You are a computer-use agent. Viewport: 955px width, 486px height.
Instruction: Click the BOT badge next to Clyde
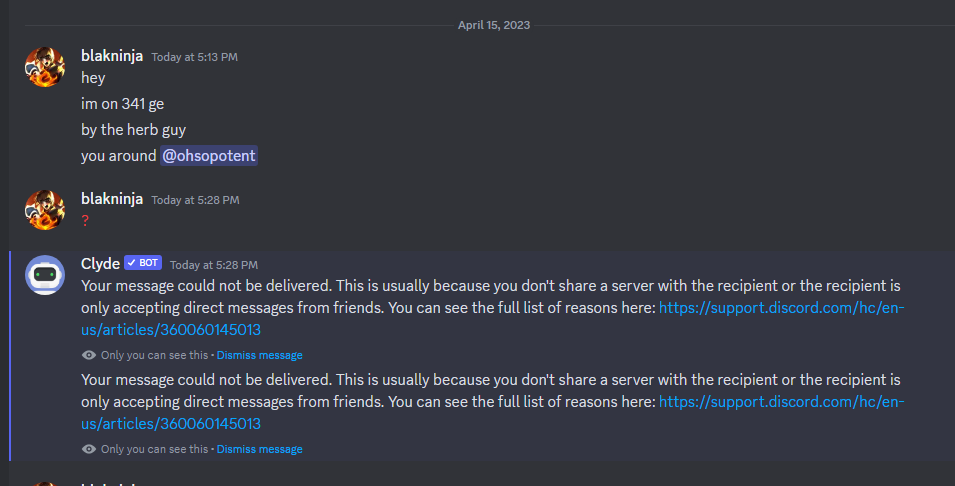(143, 263)
